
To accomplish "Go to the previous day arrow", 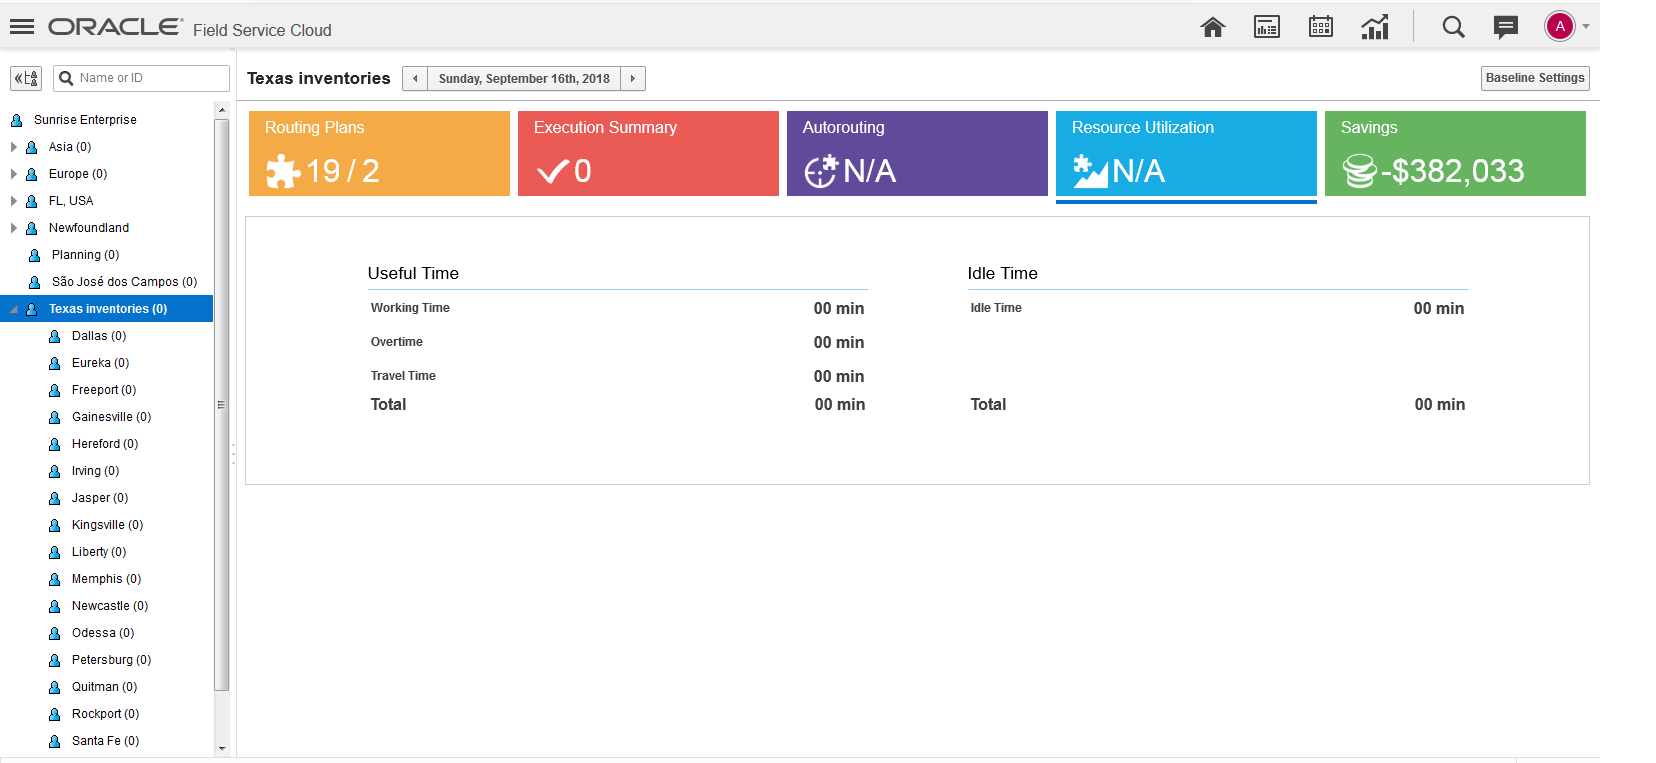I will pyautogui.click(x=415, y=79).
